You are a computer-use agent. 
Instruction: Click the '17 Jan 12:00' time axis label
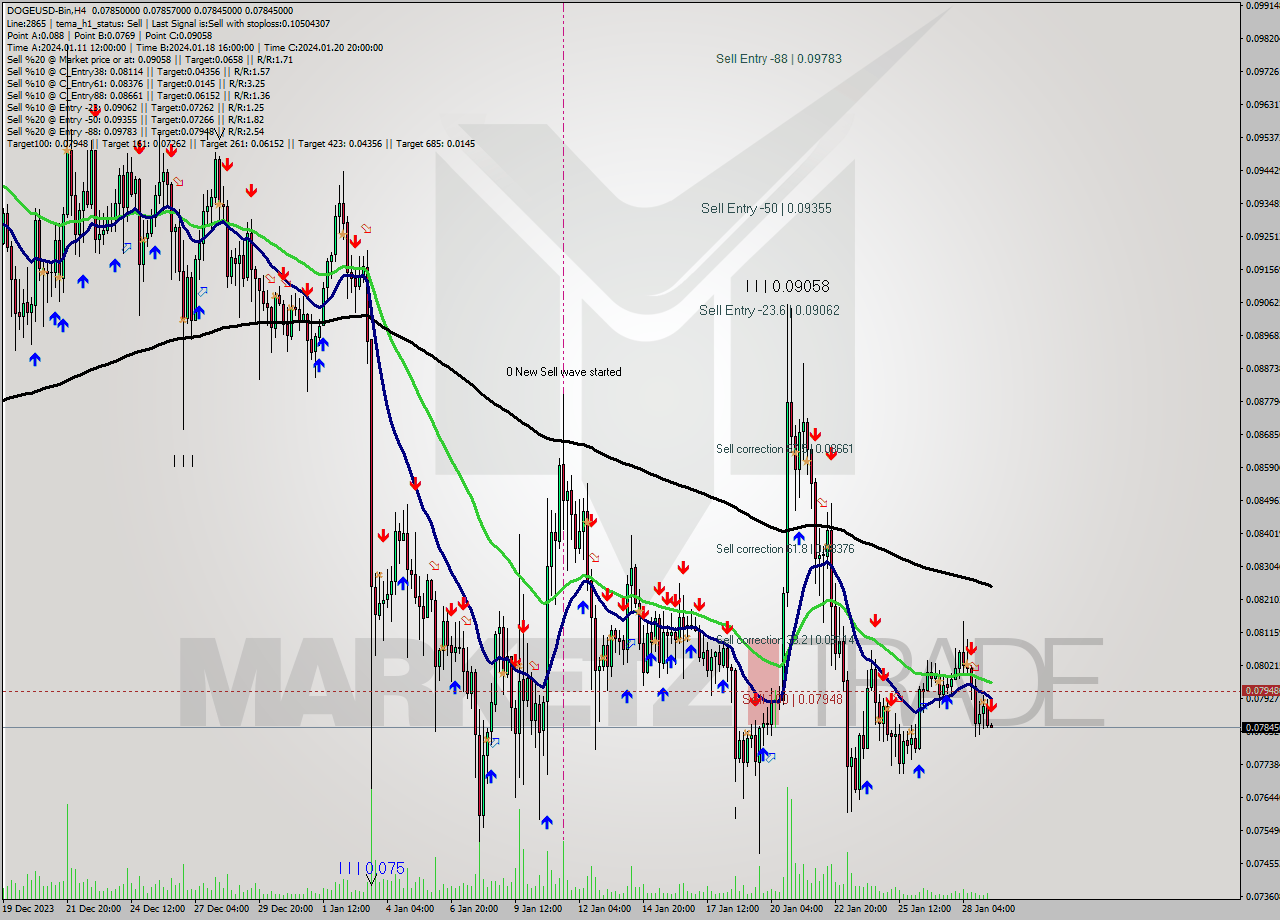[733, 908]
